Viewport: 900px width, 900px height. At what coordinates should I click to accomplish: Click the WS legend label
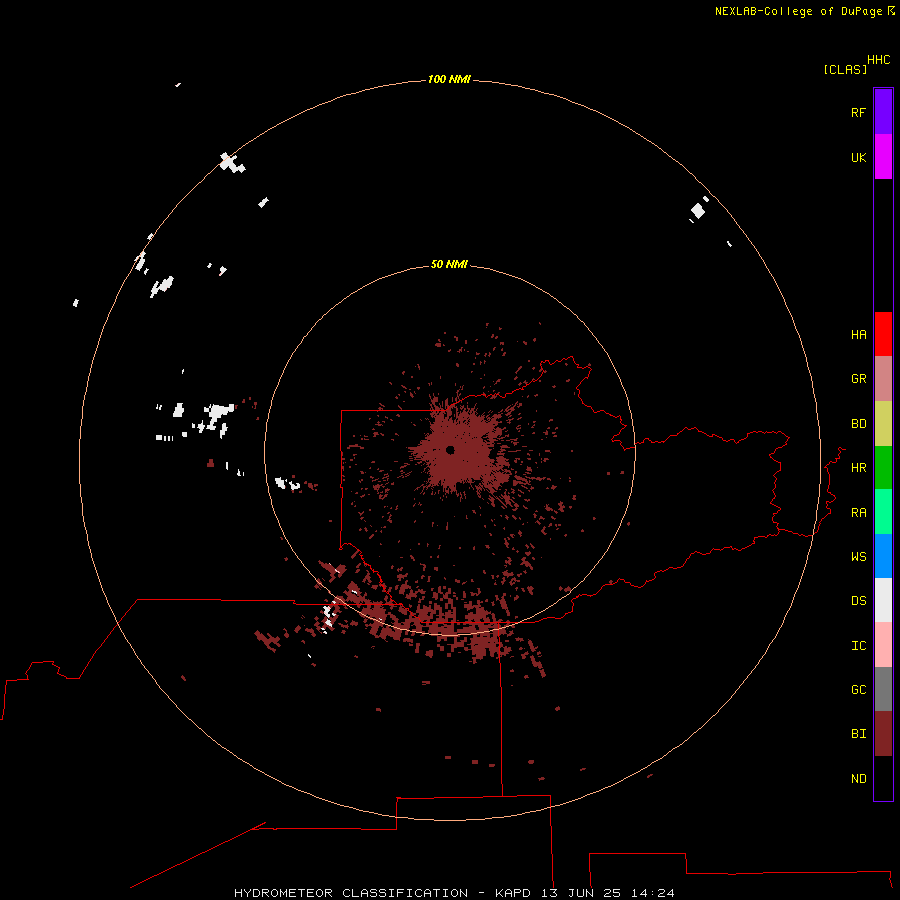859,556
